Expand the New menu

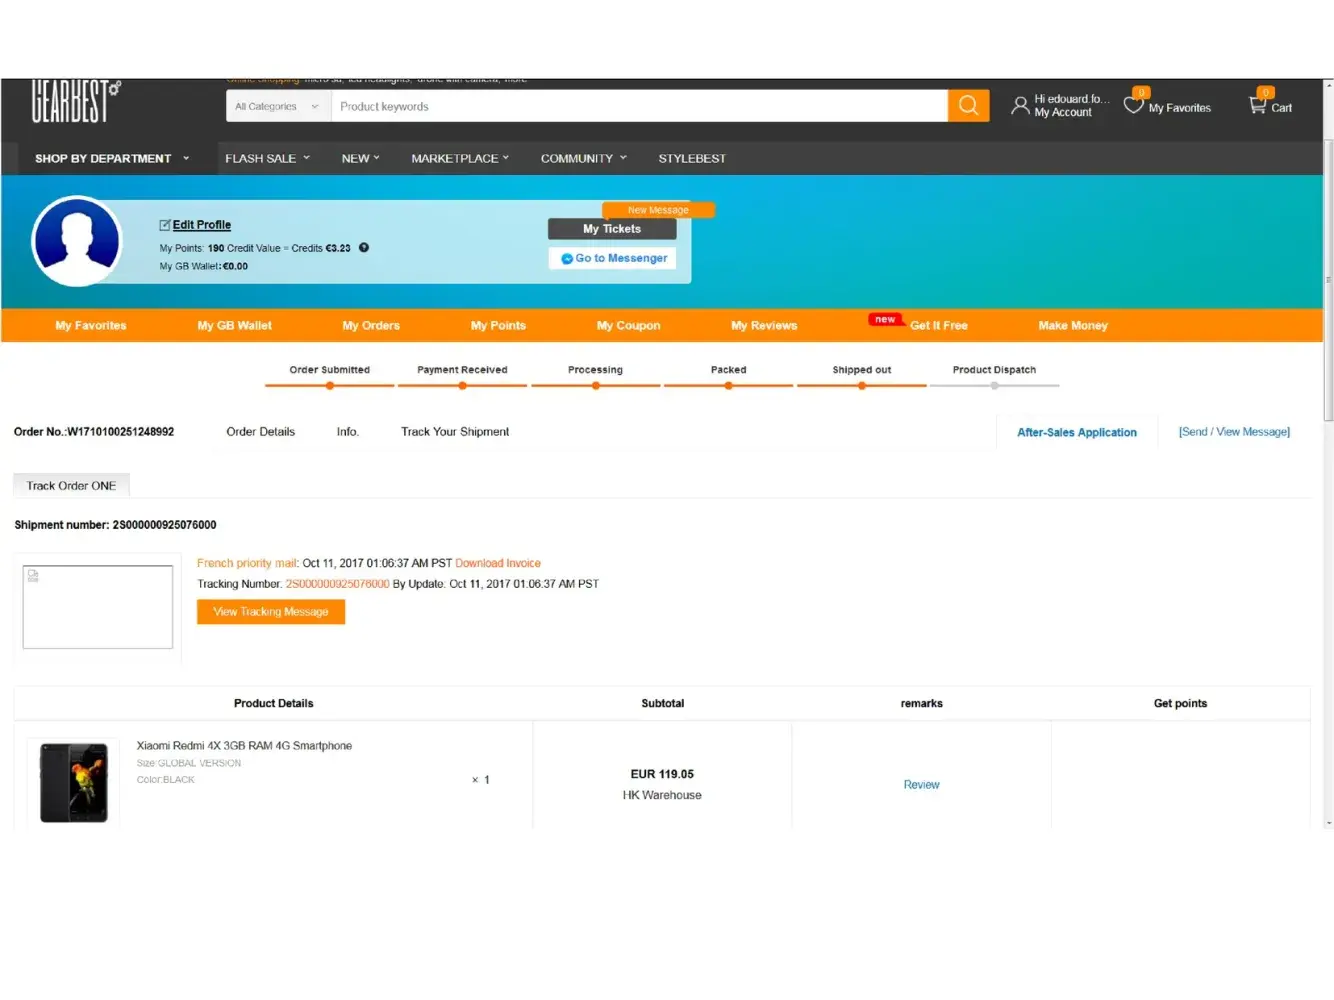361,159
